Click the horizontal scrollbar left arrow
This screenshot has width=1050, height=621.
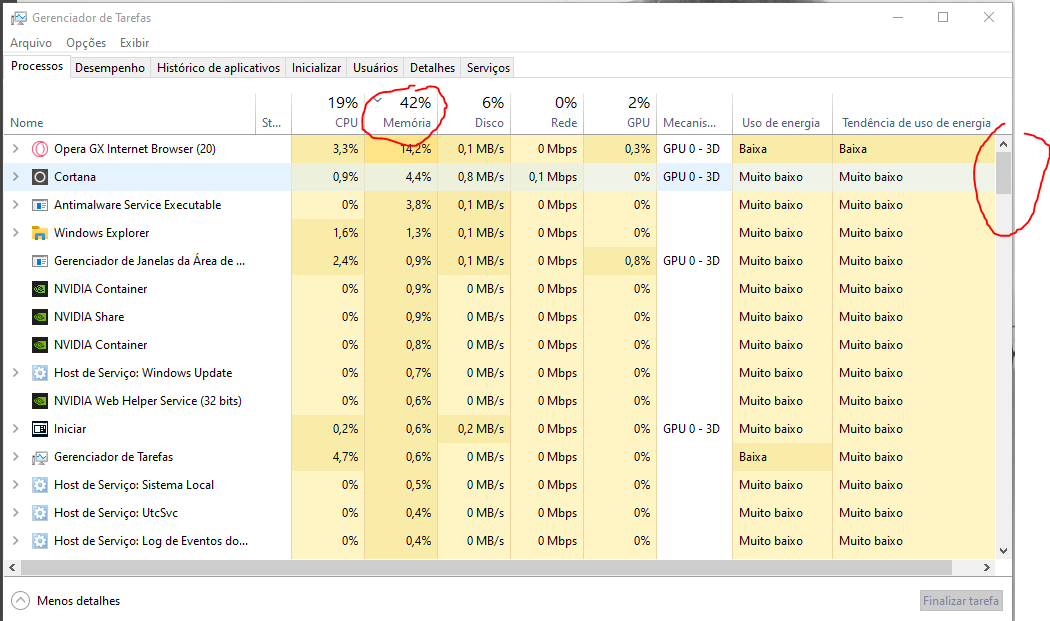click(x=12, y=567)
